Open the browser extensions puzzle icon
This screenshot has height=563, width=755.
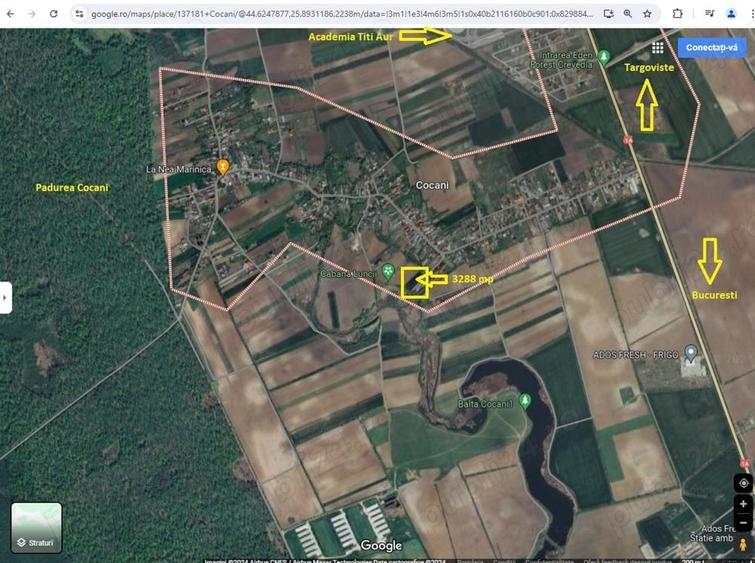pyautogui.click(x=677, y=14)
